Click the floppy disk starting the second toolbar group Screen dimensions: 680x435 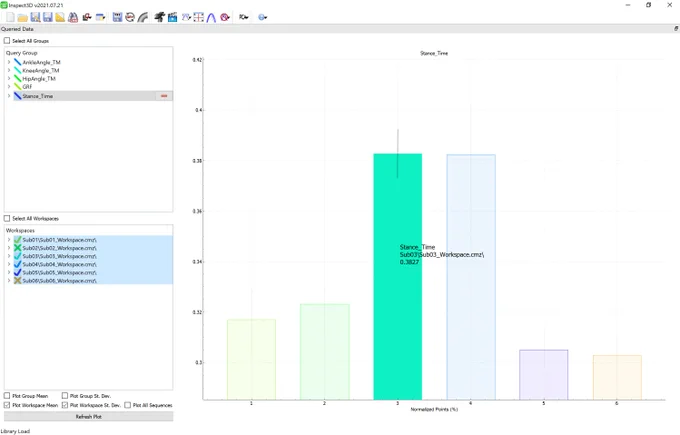click(x=117, y=17)
